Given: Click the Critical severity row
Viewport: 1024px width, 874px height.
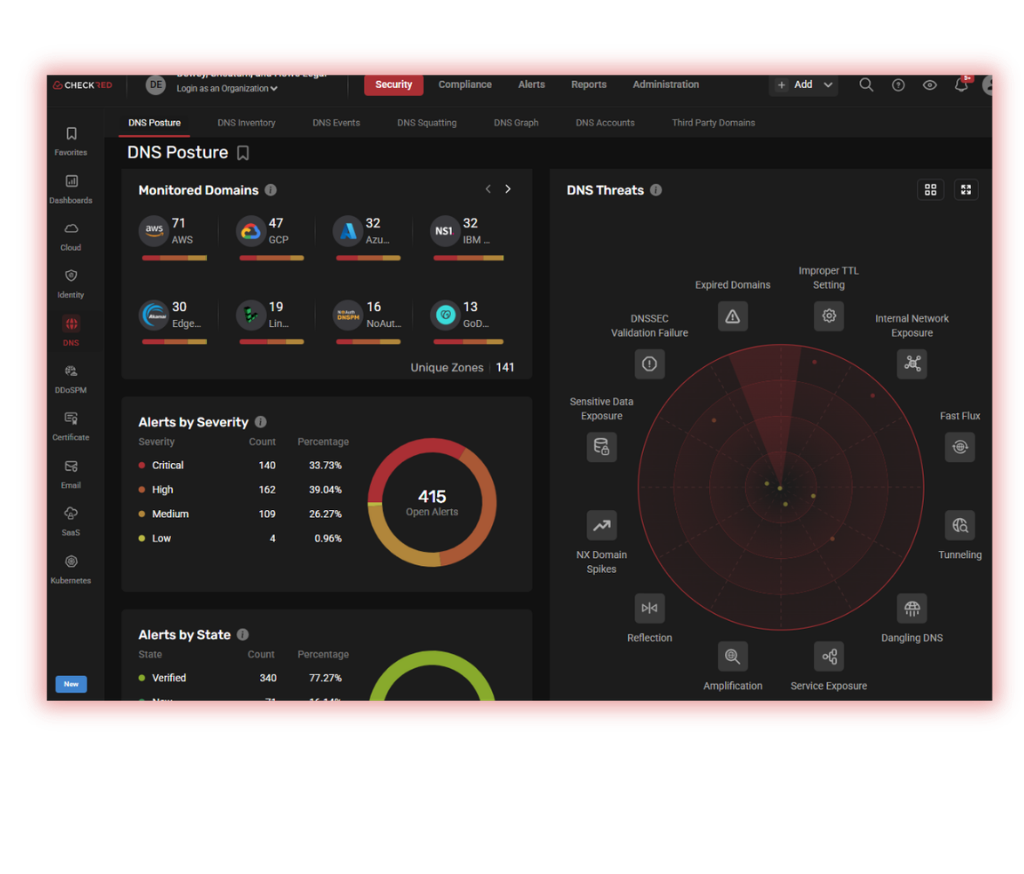Looking at the screenshot, I should tap(240, 465).
